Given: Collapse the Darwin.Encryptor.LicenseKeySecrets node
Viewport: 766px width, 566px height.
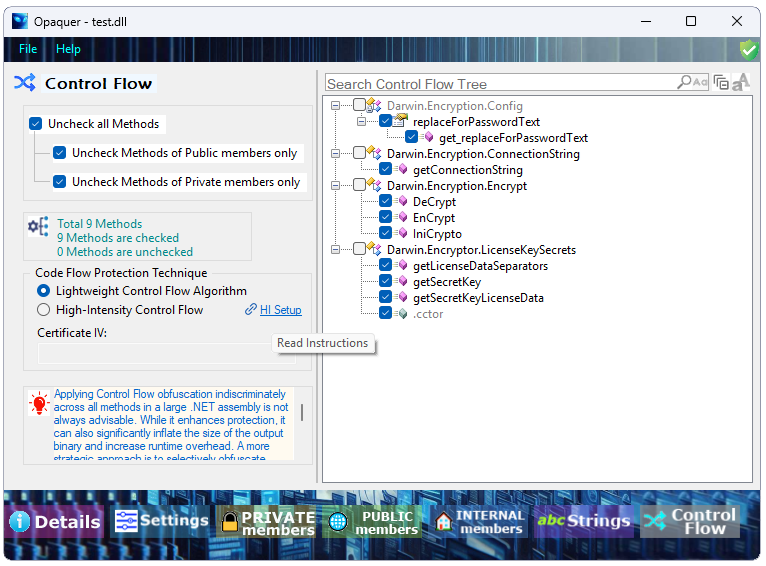Looking at the screenshot, I should [x=335, y=250].
